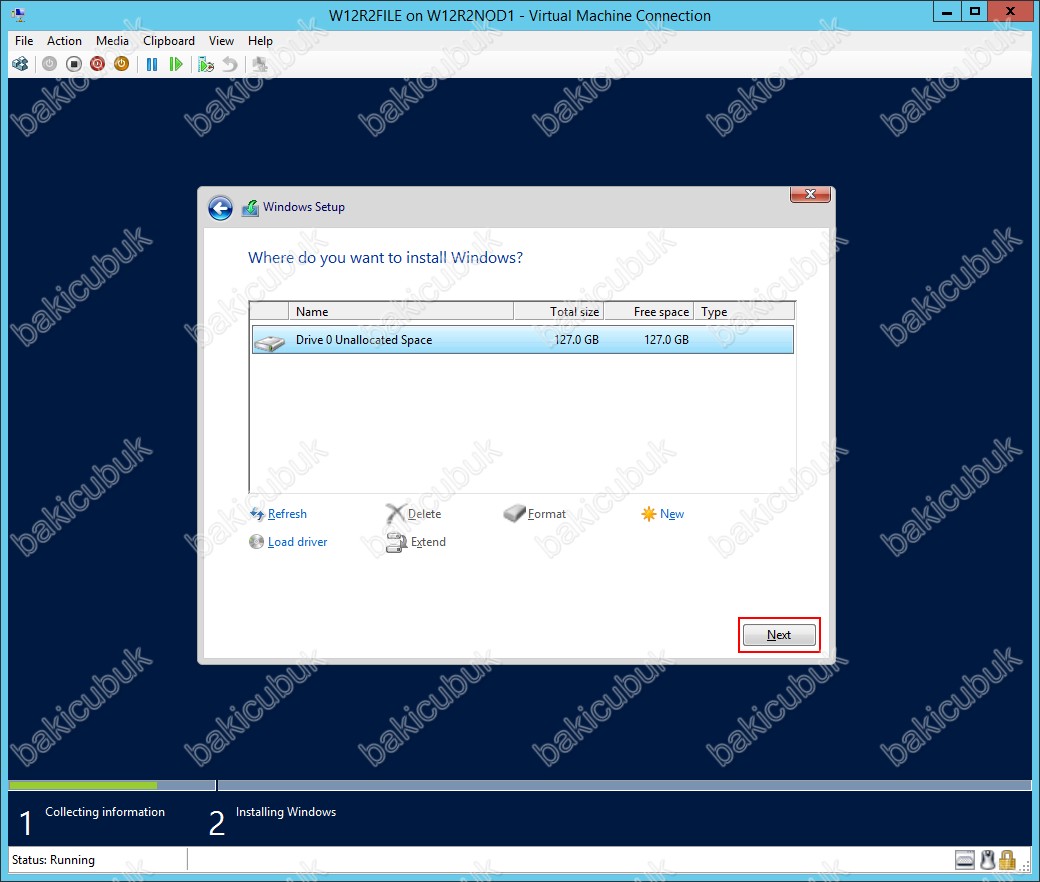Viewport: 1040px width, 882px height.
Task: Click the mouse status icon
Action: coord(988,860)
